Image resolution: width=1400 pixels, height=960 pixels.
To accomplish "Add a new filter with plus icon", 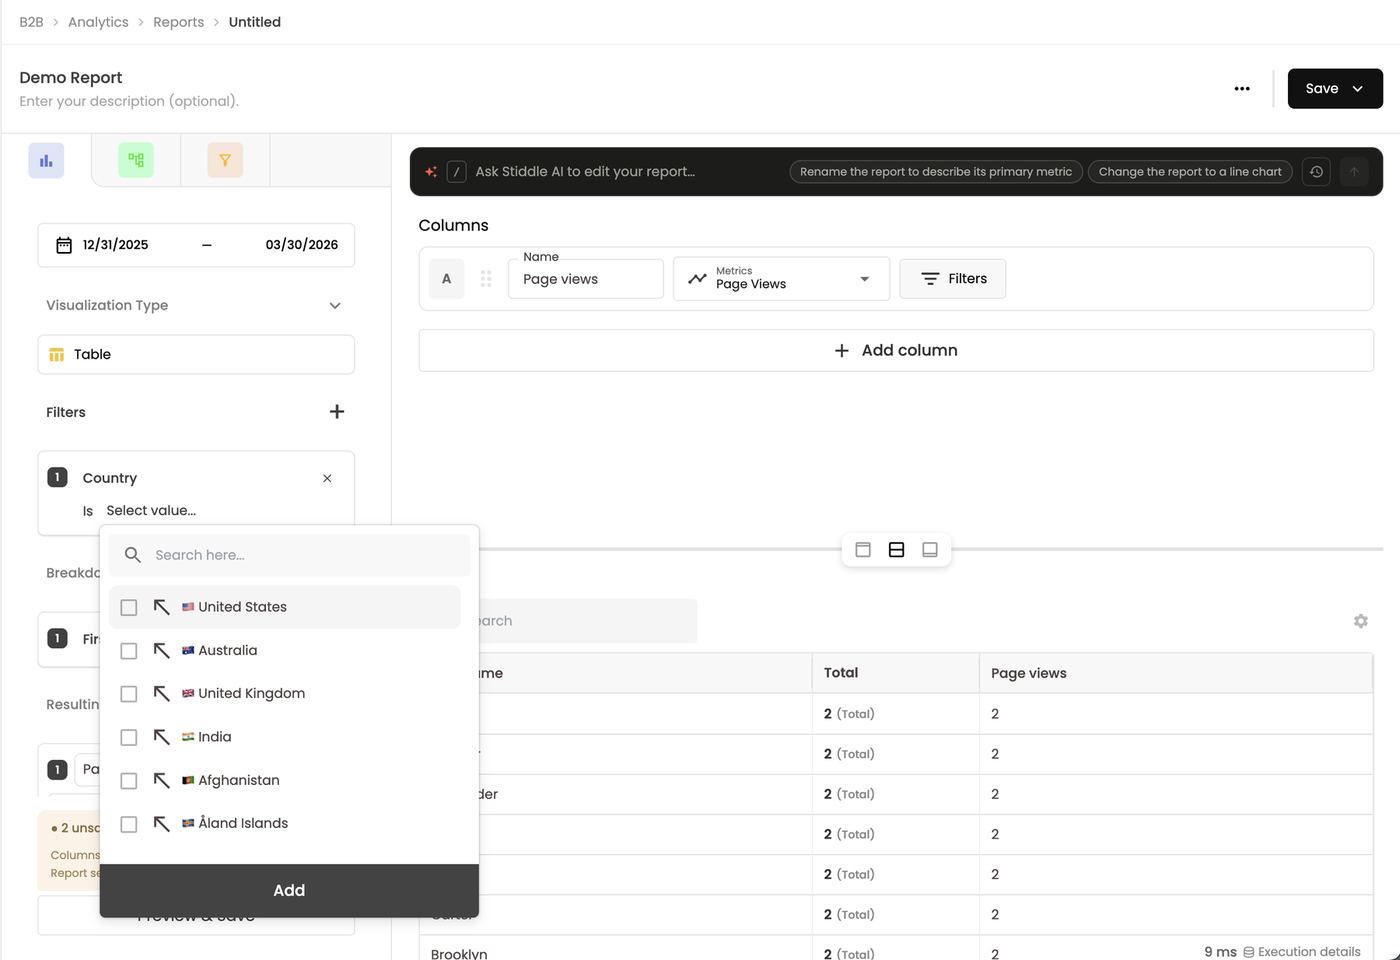I will tap(337, 412).
